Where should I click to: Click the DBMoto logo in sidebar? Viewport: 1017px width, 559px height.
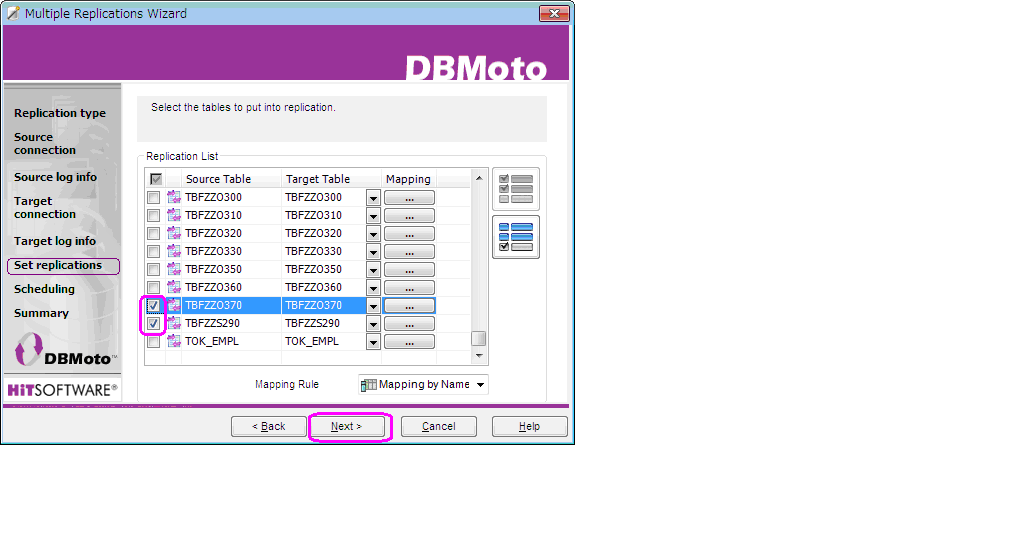tap(64, 350)
